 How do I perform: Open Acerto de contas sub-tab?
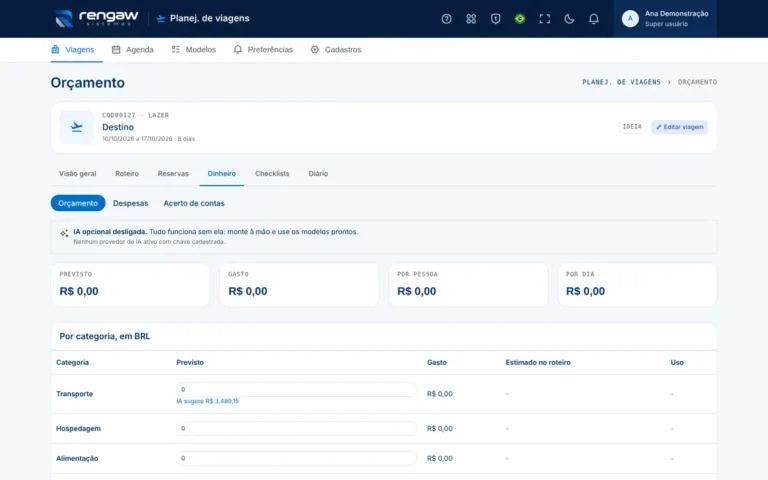point(194,203)
